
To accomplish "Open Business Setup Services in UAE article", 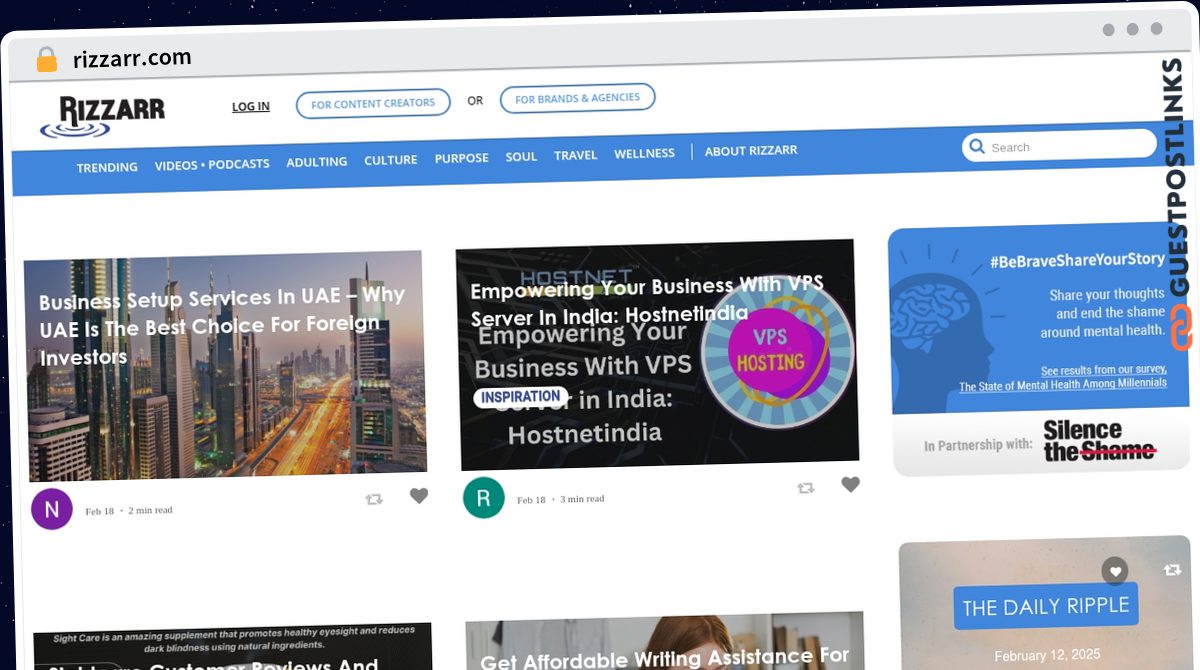I will coord(222,326).
